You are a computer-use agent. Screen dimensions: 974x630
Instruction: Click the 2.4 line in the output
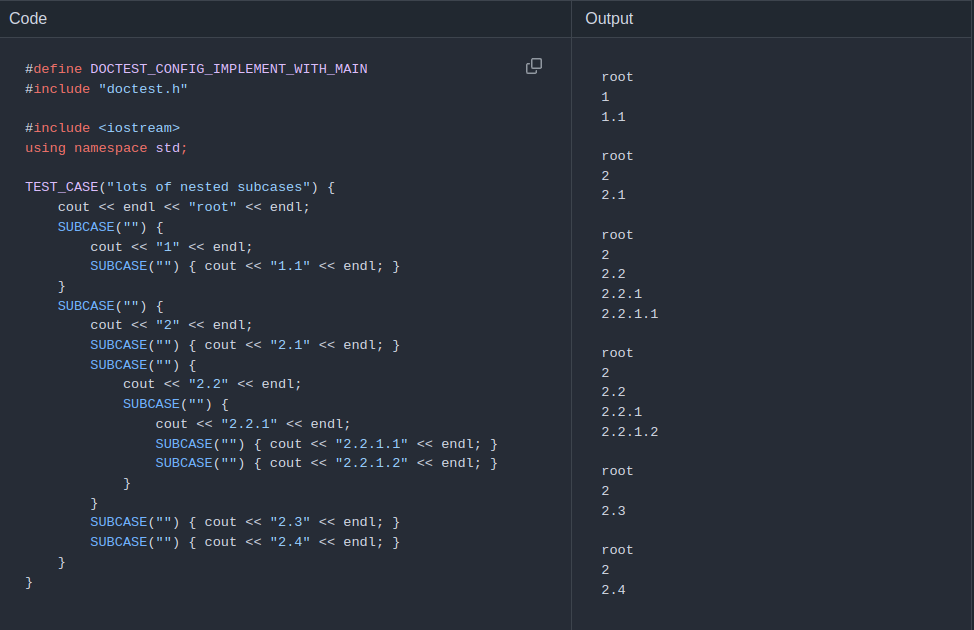pos(613,590)
